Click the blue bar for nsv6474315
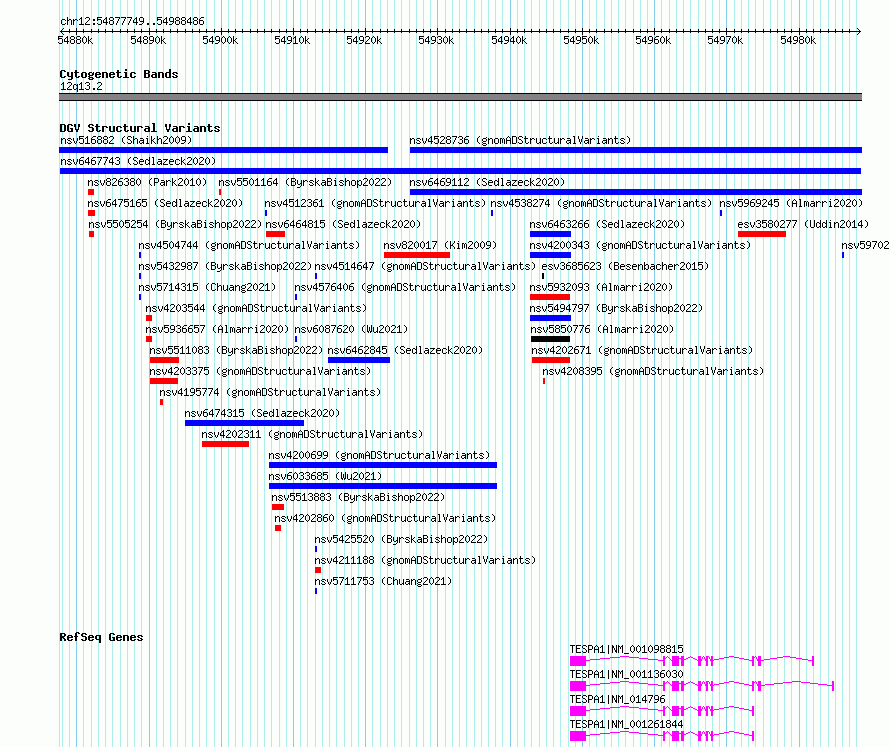The image size is (890, 747). point(244,423)
